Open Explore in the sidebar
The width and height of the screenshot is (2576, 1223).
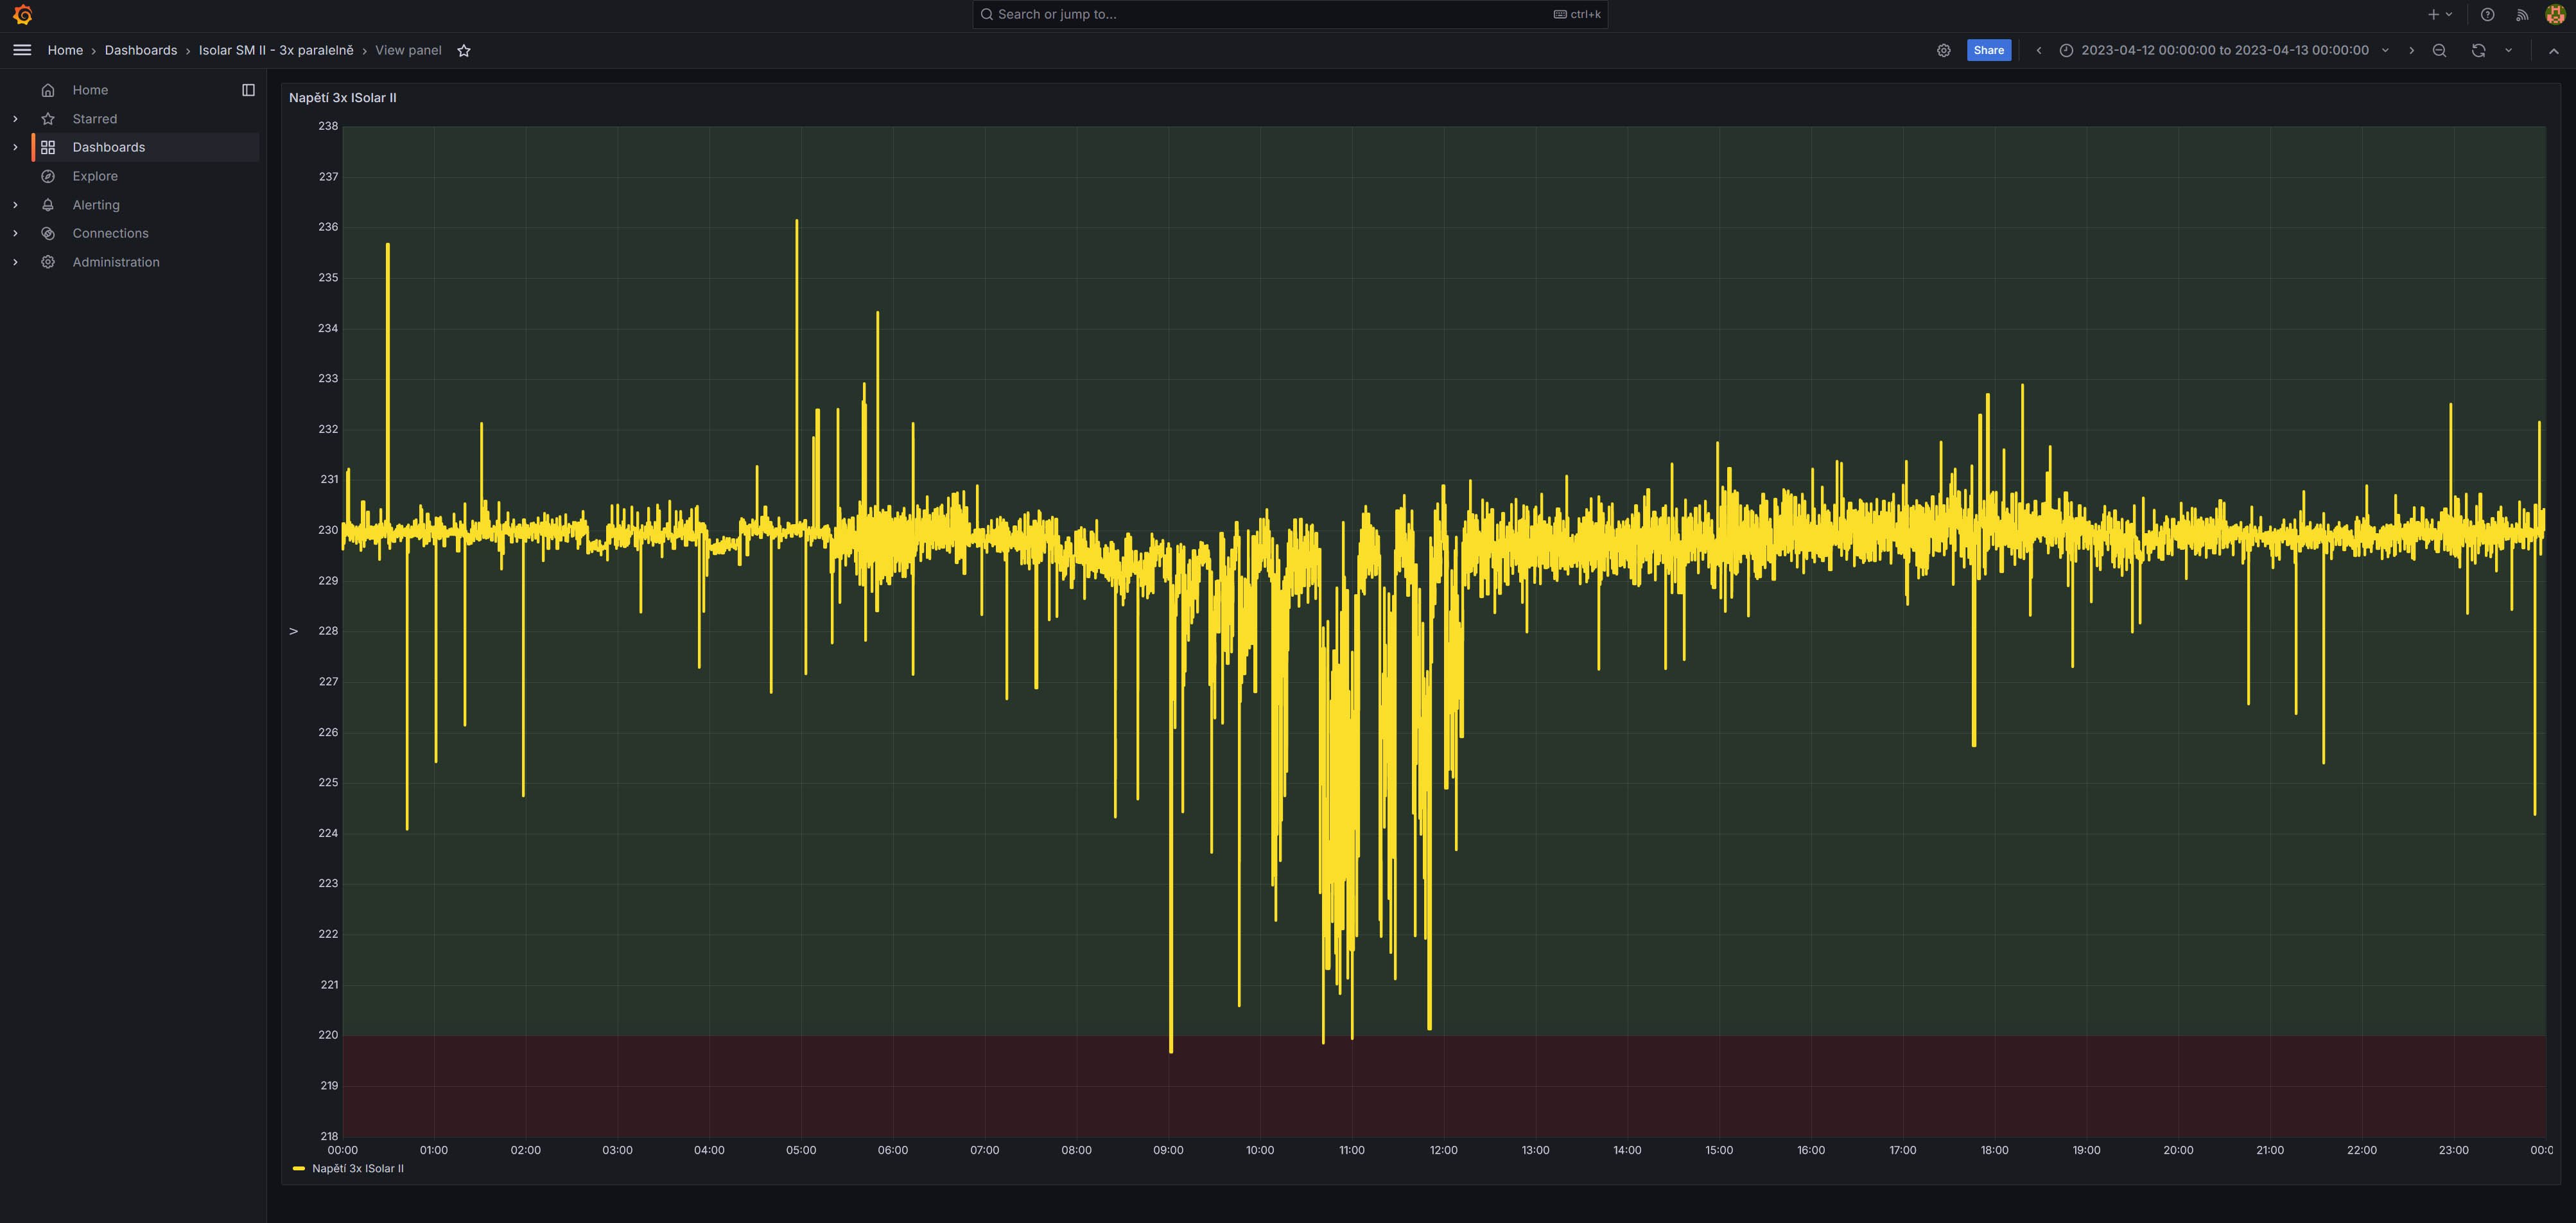click(95, 176)
